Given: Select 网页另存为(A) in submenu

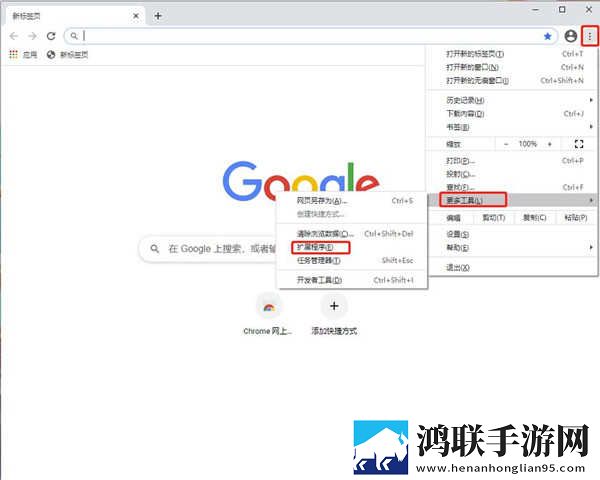Looking at the screenshot, I should [x=352, y=201].
